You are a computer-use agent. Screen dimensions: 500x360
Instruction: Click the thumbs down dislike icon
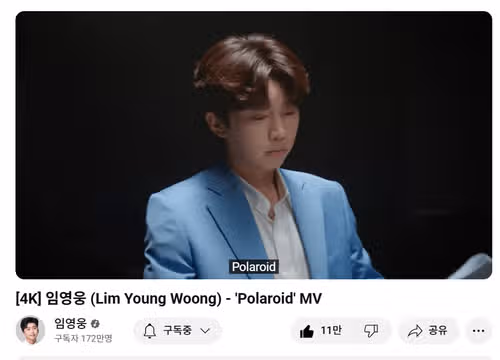click(371, 331)
